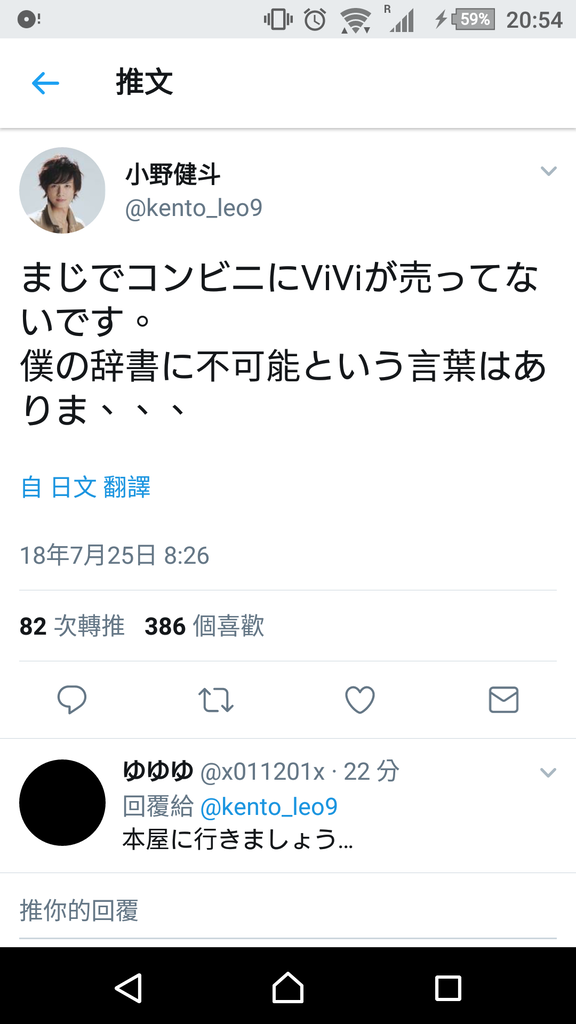Image resolution: width=576 pixels, height=1024 pixels.
Task: View the 82 次轉推 retweets list
Action: coord(72,626)
